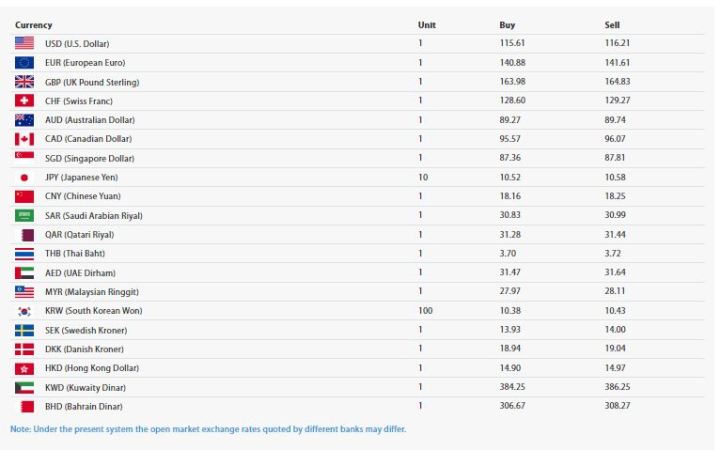Click the Japanese Yen flag icon
The height and width of the screenshot is (450, 720).
[25, 177]
